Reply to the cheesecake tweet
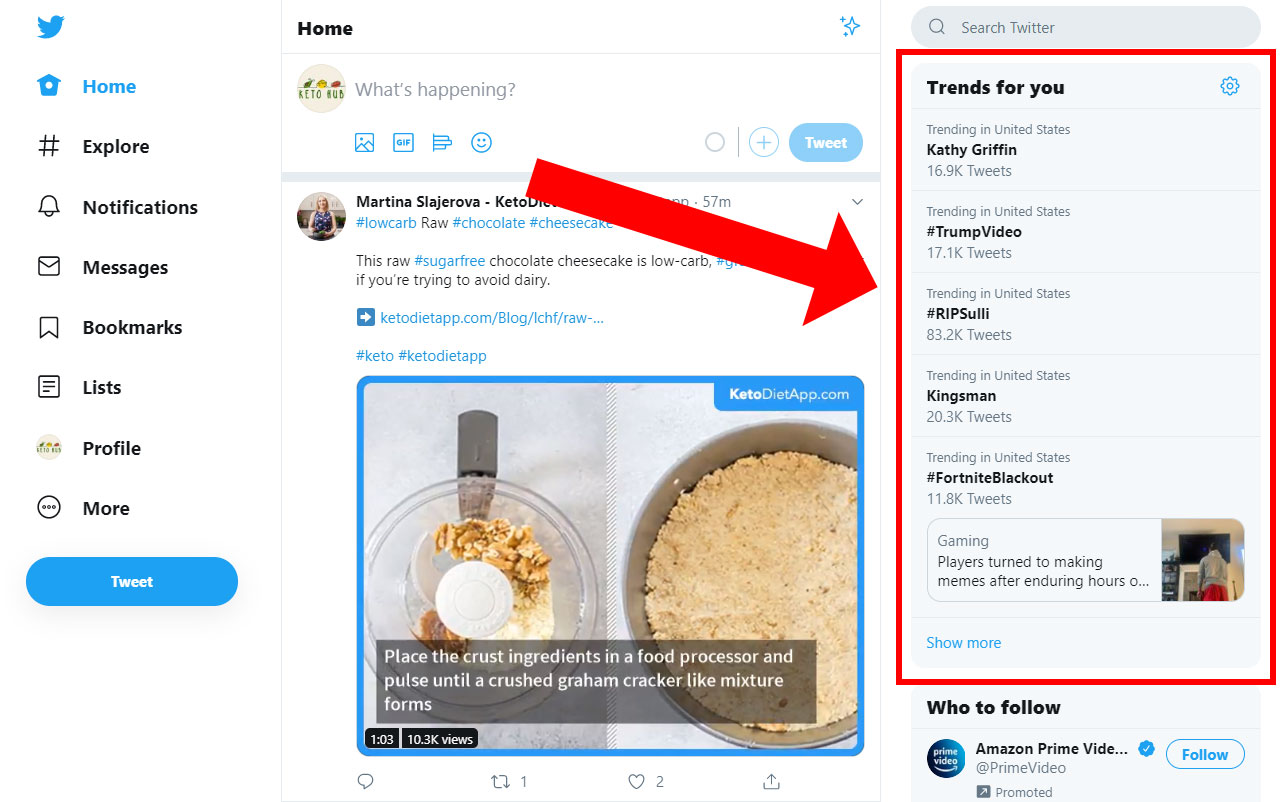Screen dimensions: 1286x802 [366, 781]
